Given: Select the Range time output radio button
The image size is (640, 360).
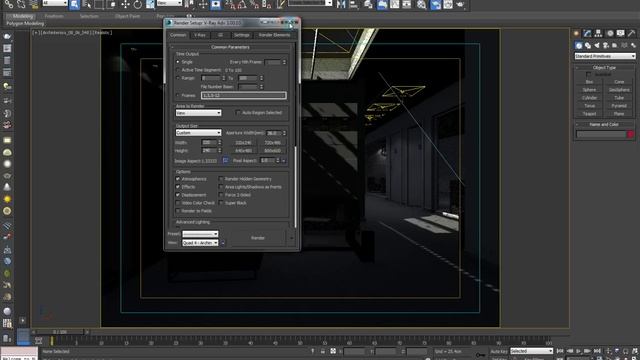Looking at the screenshot, I should [178, 78].
